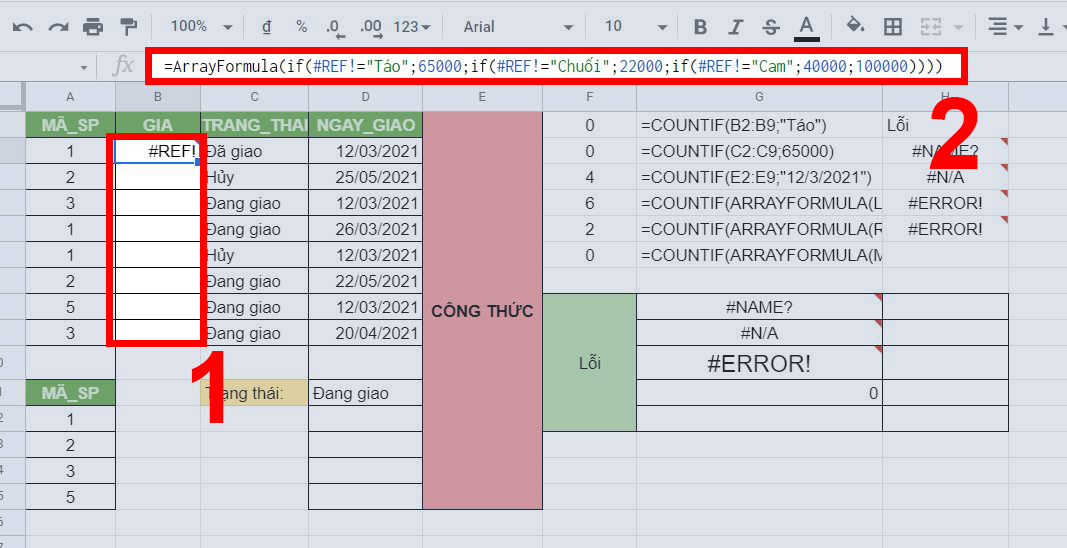Select the #NAME? cell in bordered table

pyautogui.click(x=759, y=307)
